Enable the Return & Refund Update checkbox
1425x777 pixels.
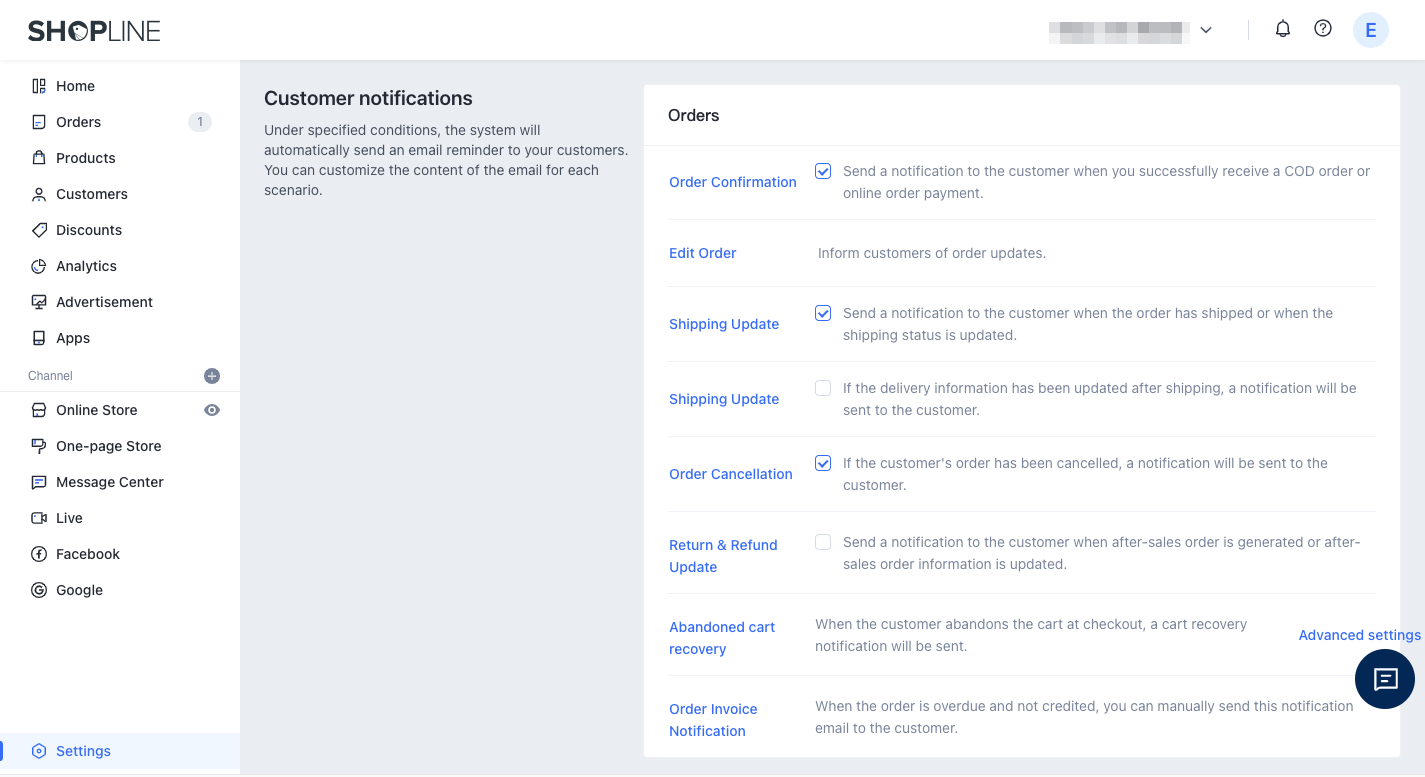coord(823,542)
